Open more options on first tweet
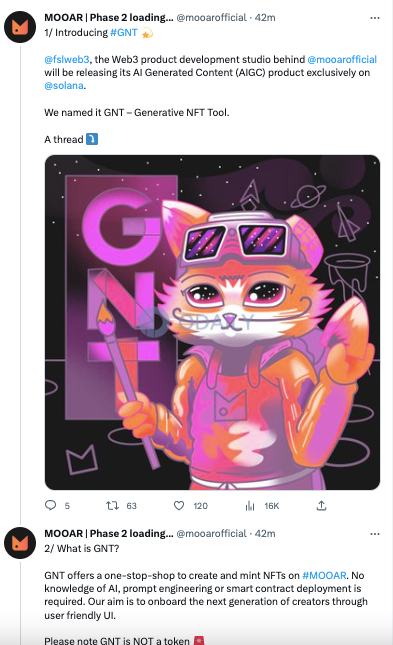393x645 pixels. (x=375, y=18)
